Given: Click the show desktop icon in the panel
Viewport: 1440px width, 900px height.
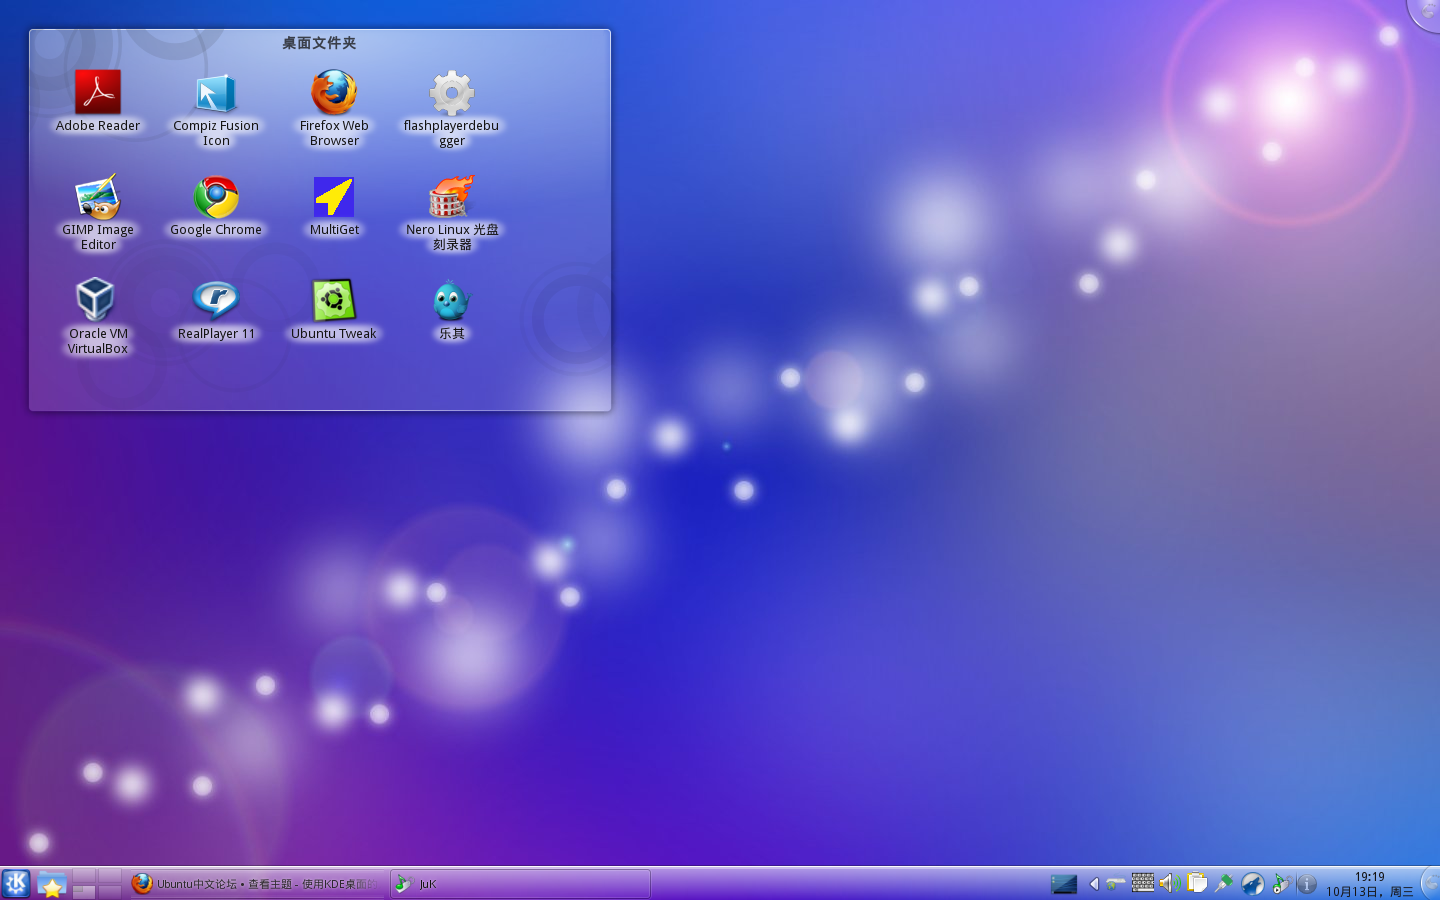Looking at the screenshot, I should click(x=1064, y=884).
